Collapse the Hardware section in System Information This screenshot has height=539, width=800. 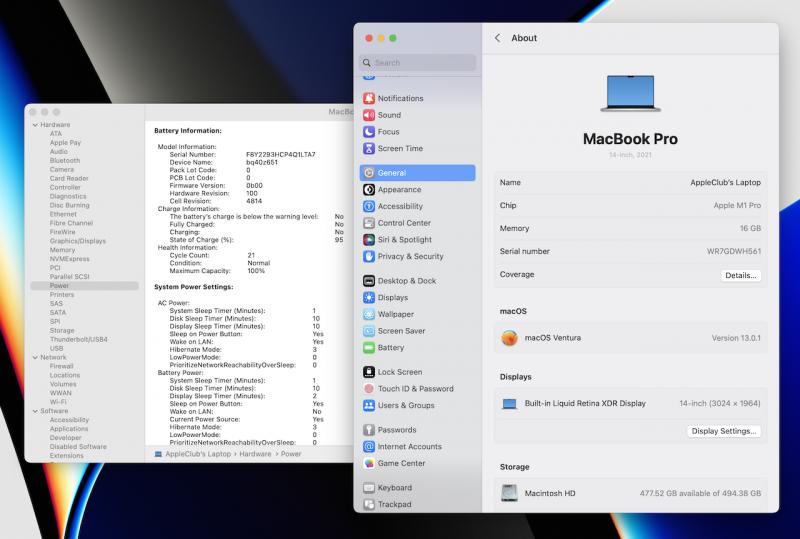point(35,125)
